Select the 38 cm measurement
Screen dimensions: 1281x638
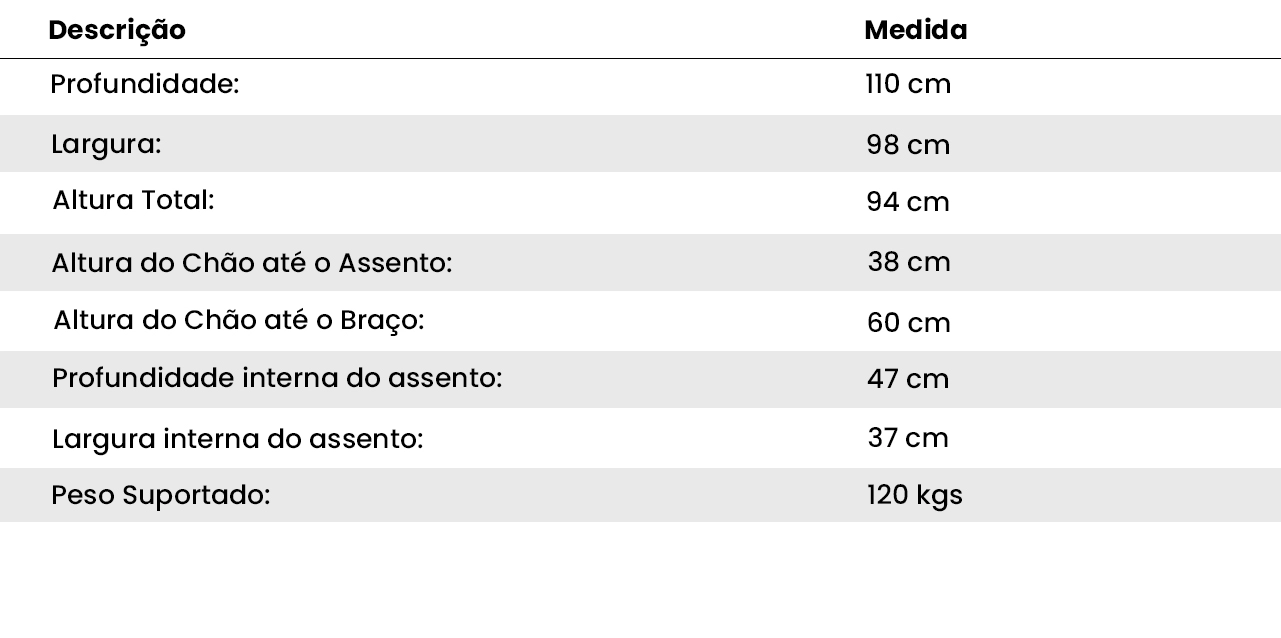[908, 262]
